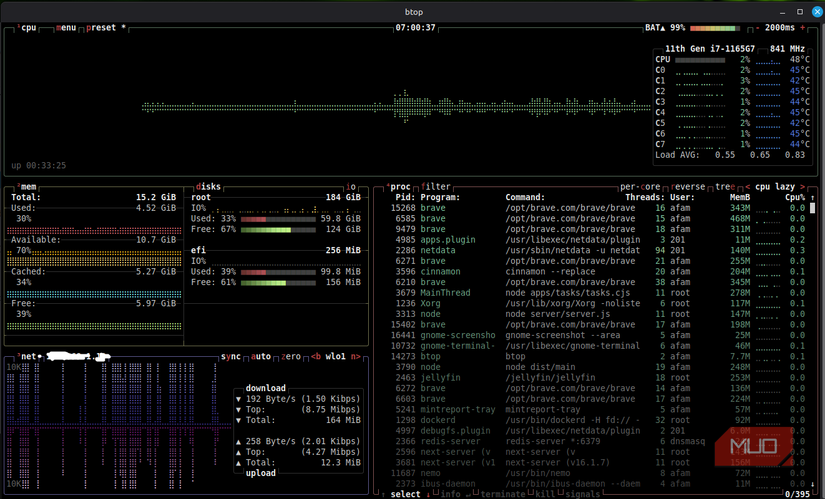The height and width of the screenshot is (499, 825).
Task: Toggle per-core process CPU usage
Action: click(x=640, y=187)
